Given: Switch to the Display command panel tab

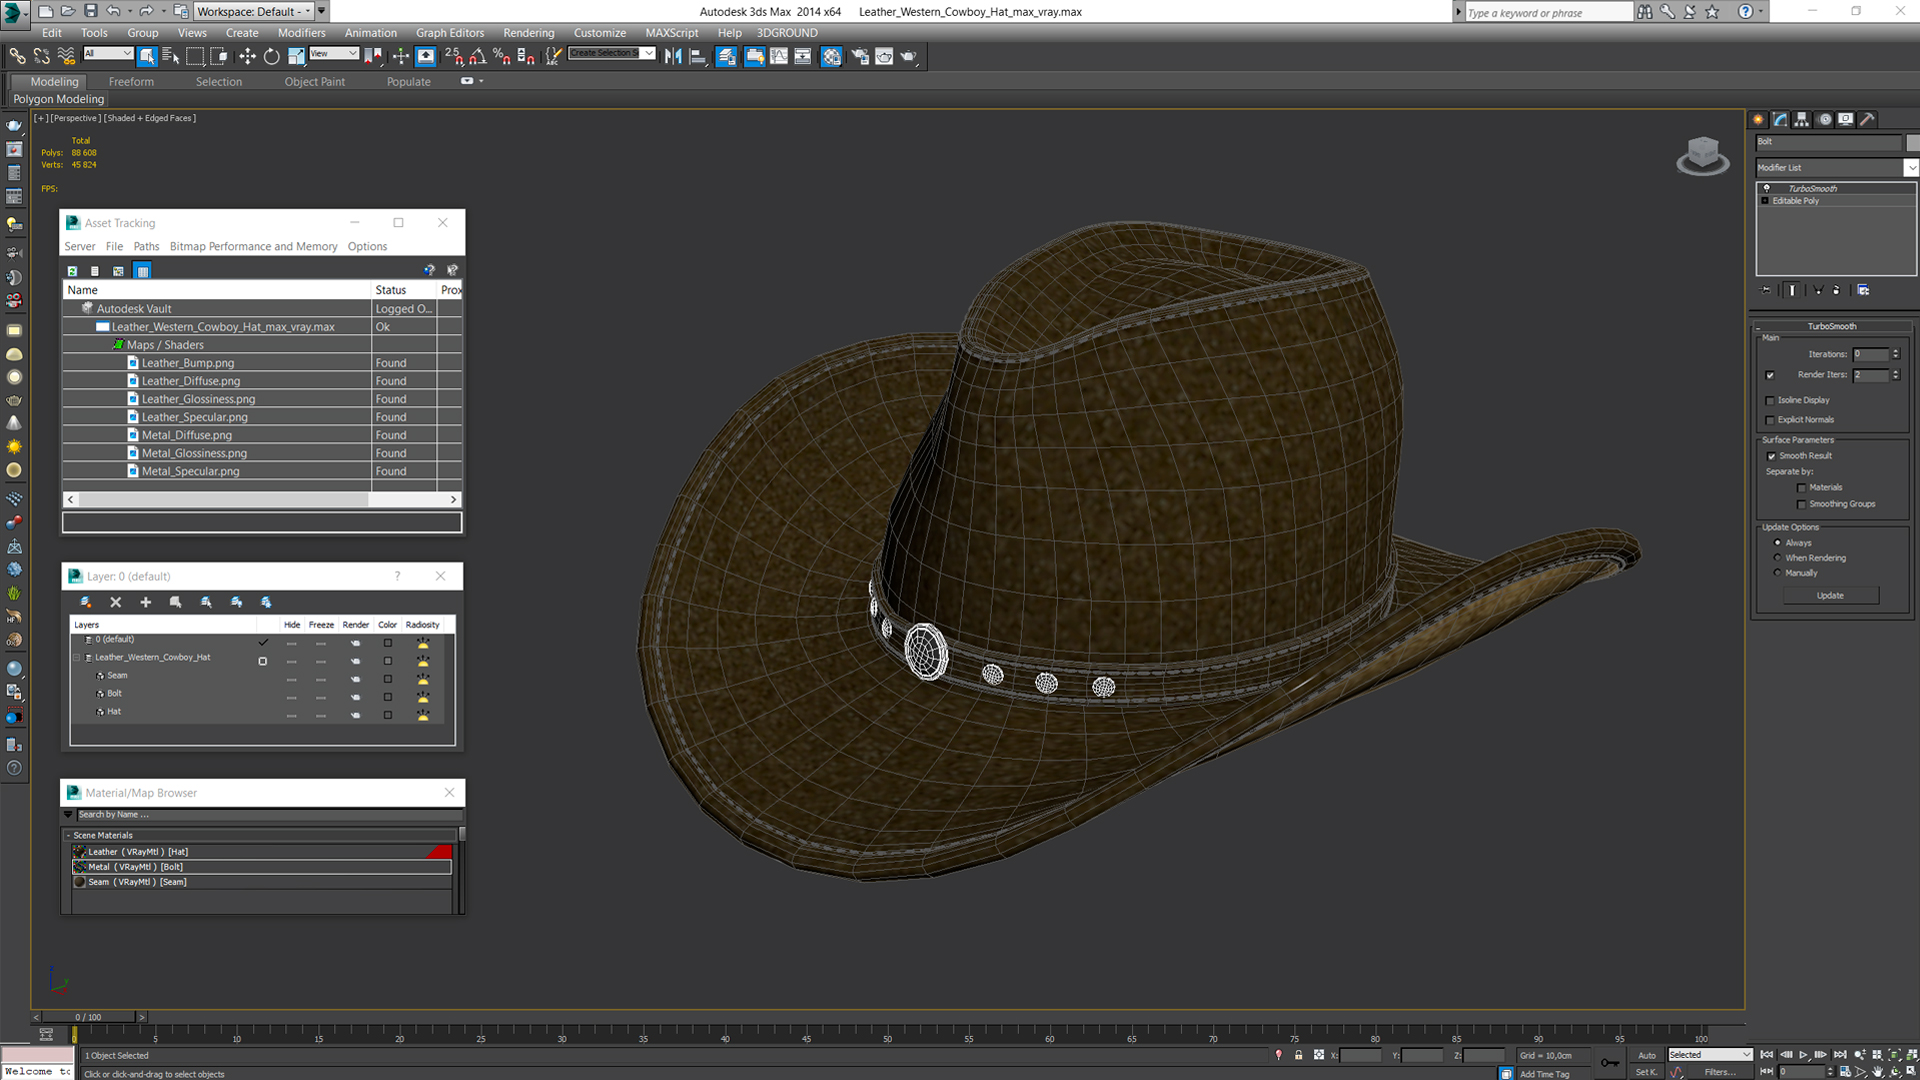Looking at the screenshot, I should point(1846,119).
